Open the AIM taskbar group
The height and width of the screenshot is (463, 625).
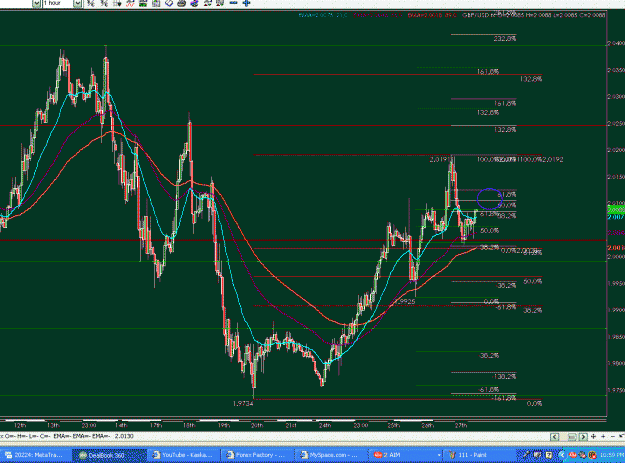coord(407,455)
